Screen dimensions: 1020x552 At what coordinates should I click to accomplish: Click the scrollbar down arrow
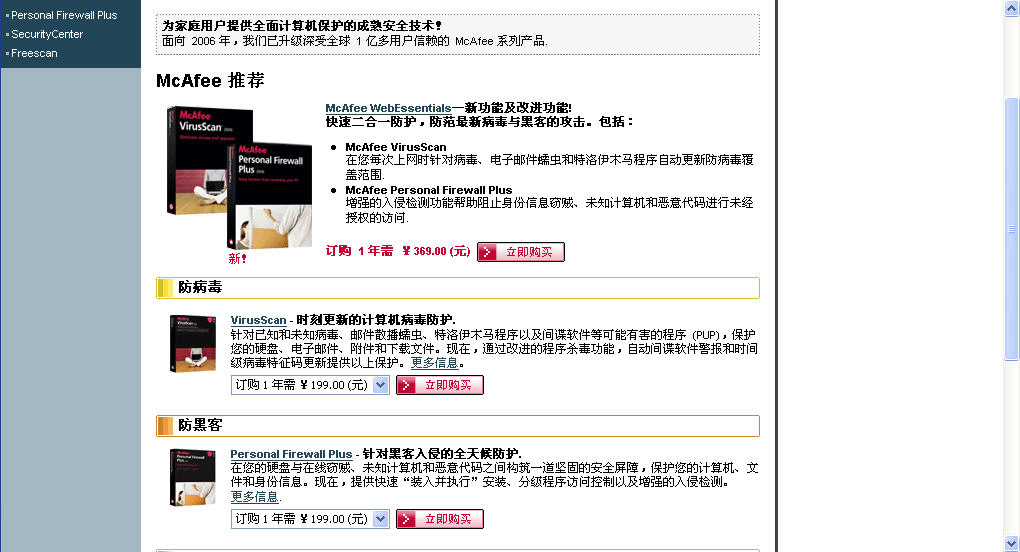click(1012, 544)
